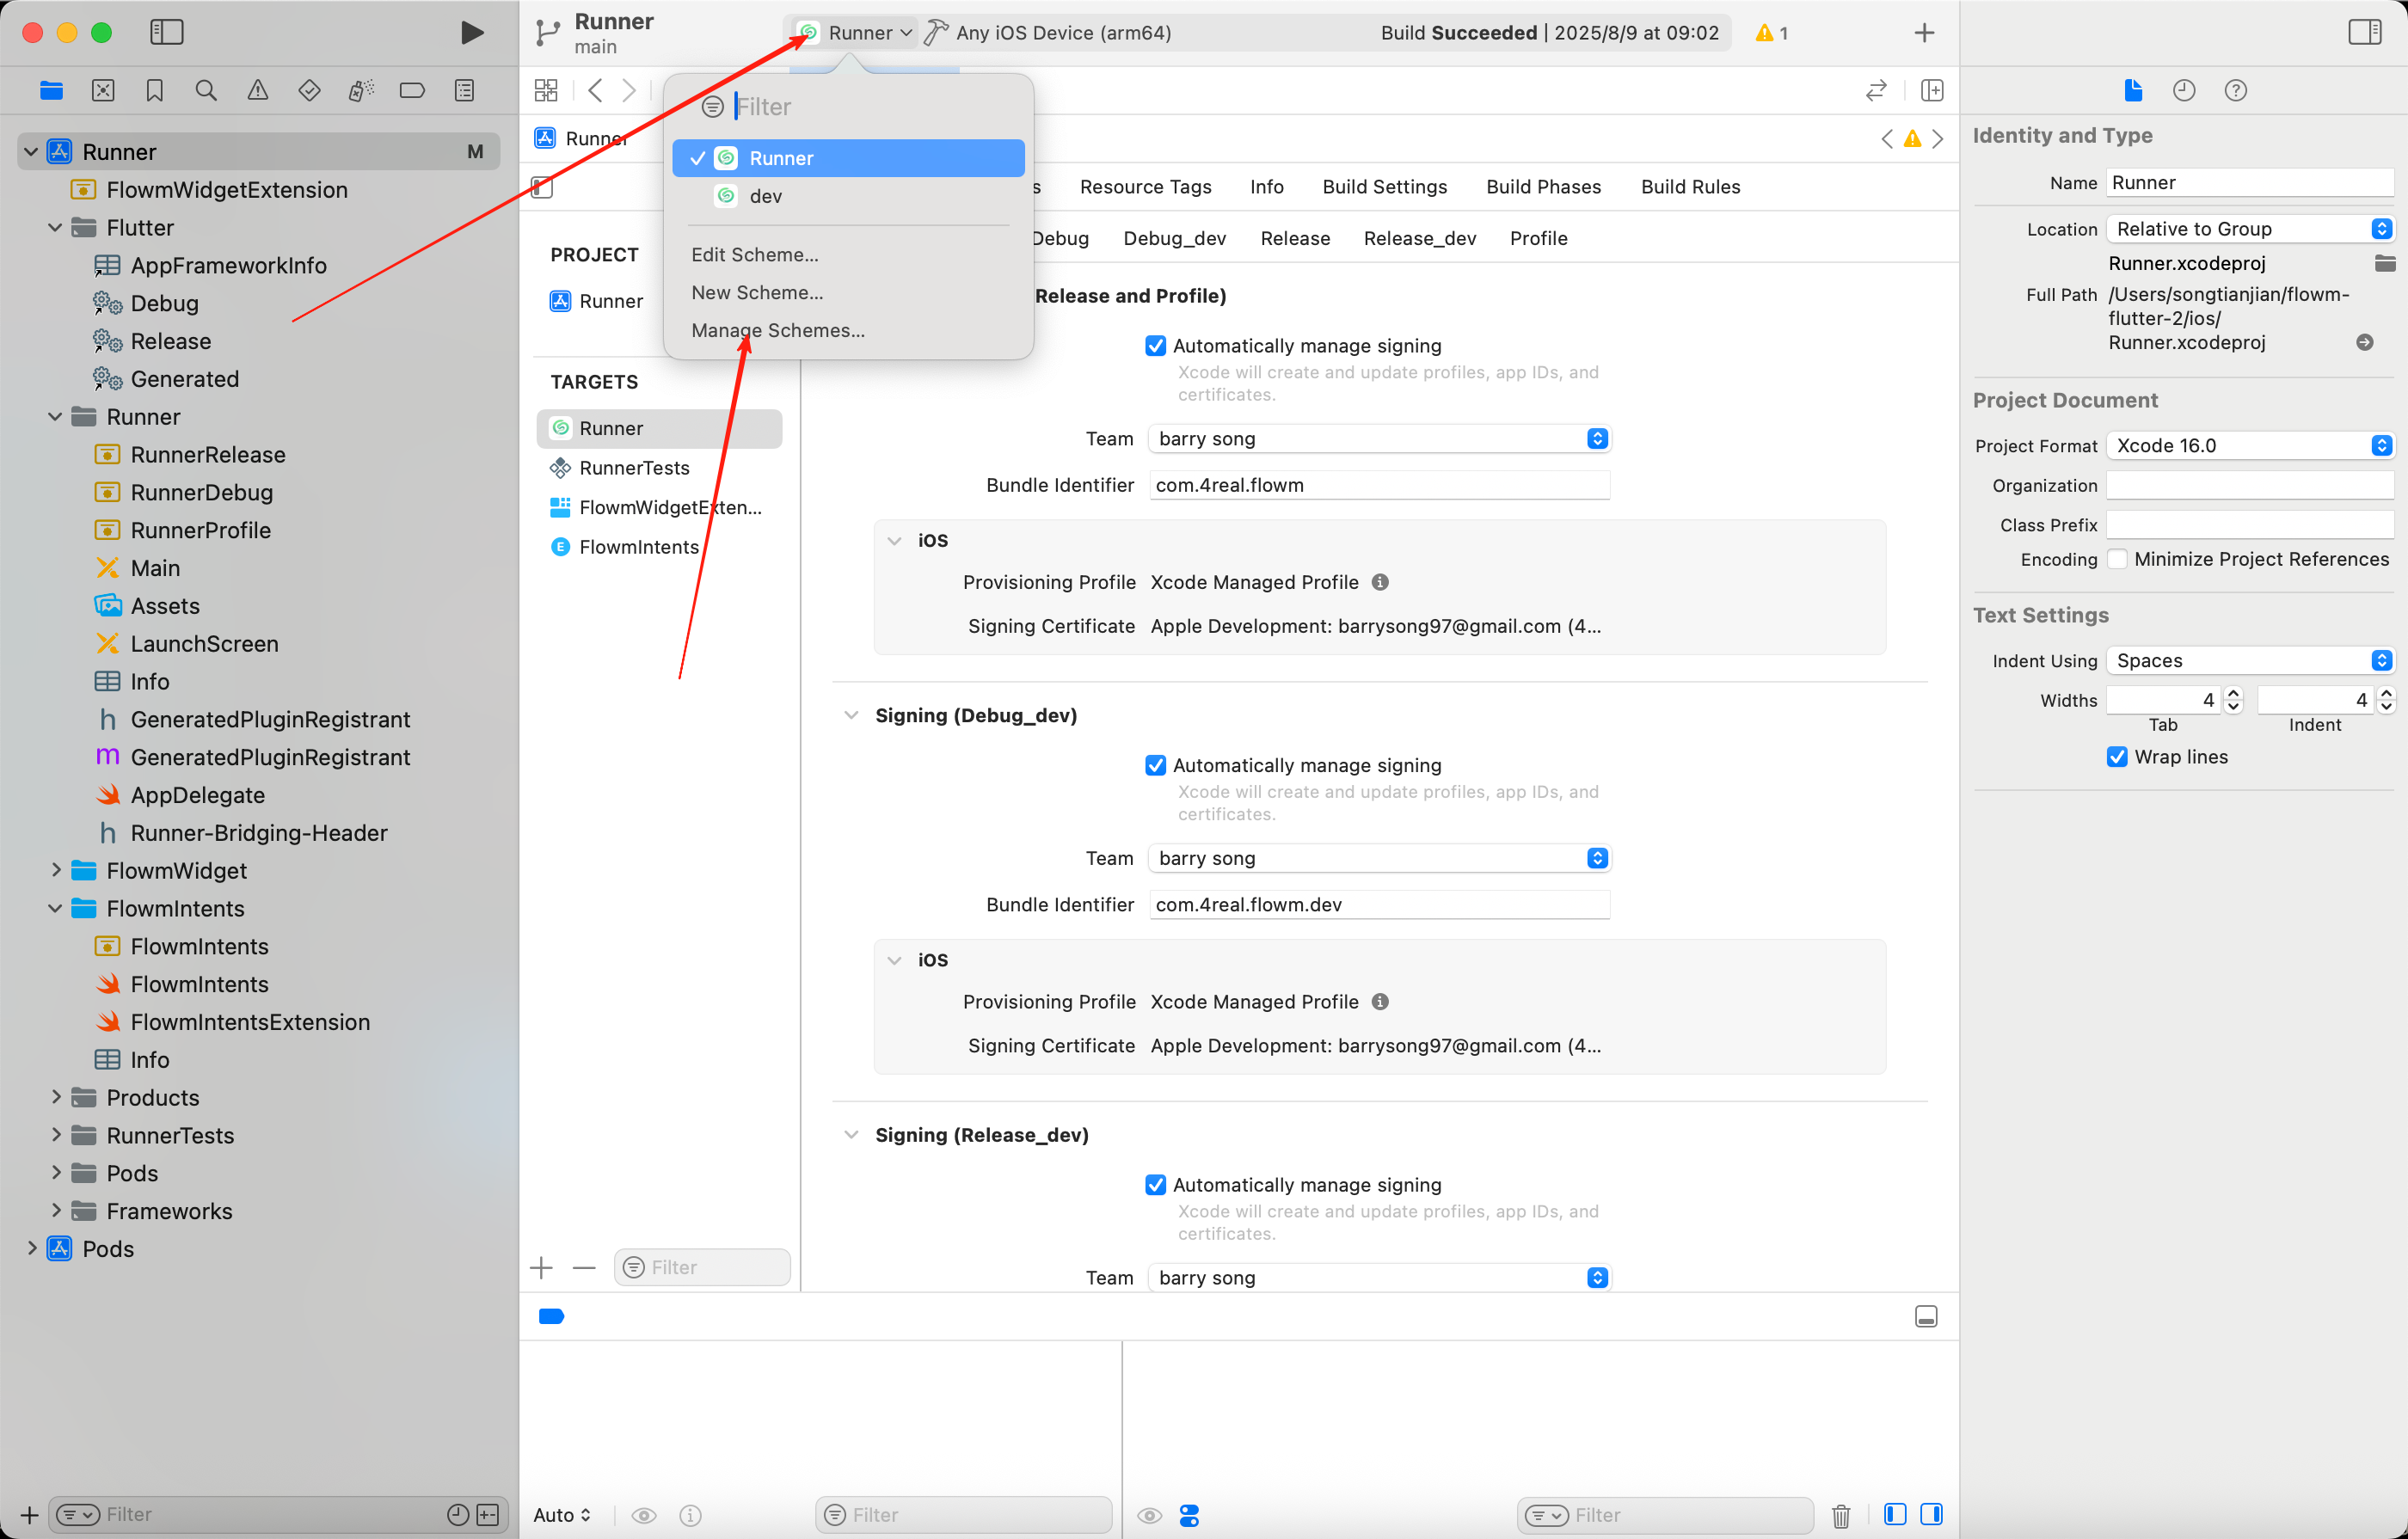Click the Run play button

[x=472, y=33]
